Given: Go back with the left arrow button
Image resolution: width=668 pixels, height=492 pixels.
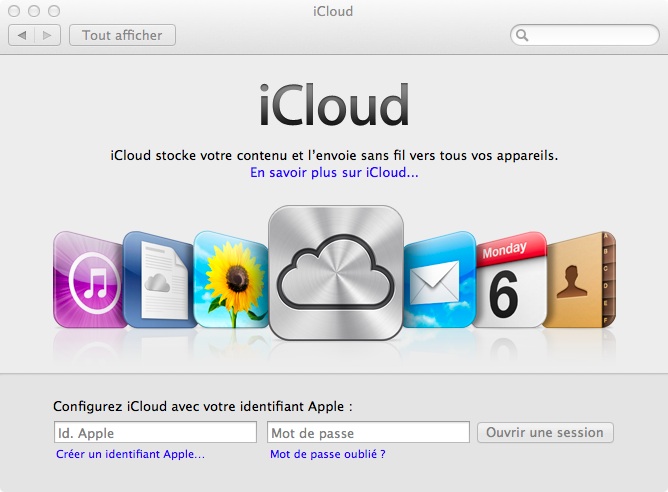Looking at the screenshot, I should tap(21, 35).
